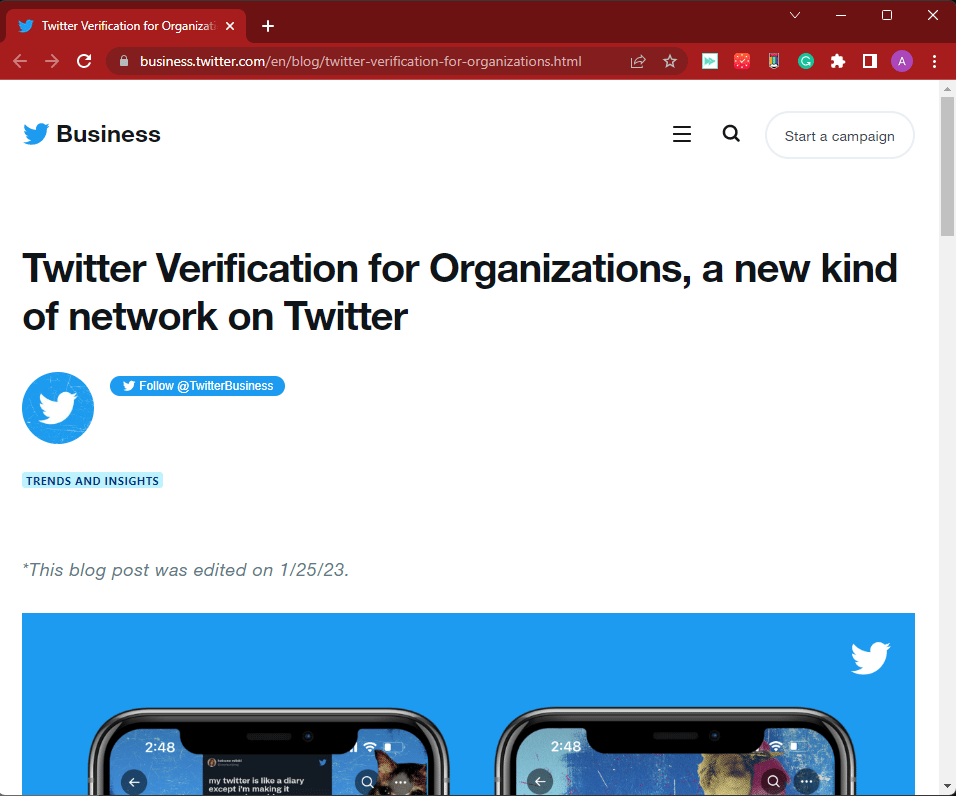Close the Twitter Verification tab

(230, 26)
